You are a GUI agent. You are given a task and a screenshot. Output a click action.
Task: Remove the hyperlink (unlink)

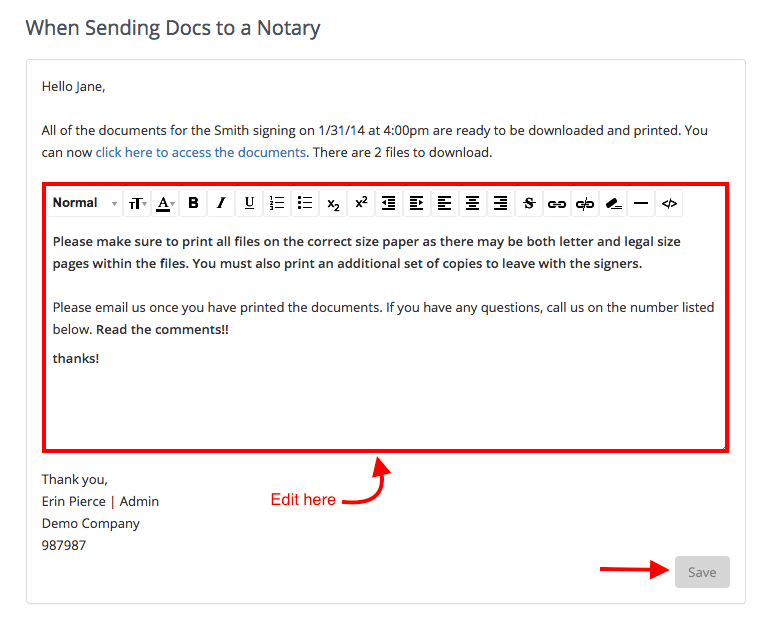point(585,203)
